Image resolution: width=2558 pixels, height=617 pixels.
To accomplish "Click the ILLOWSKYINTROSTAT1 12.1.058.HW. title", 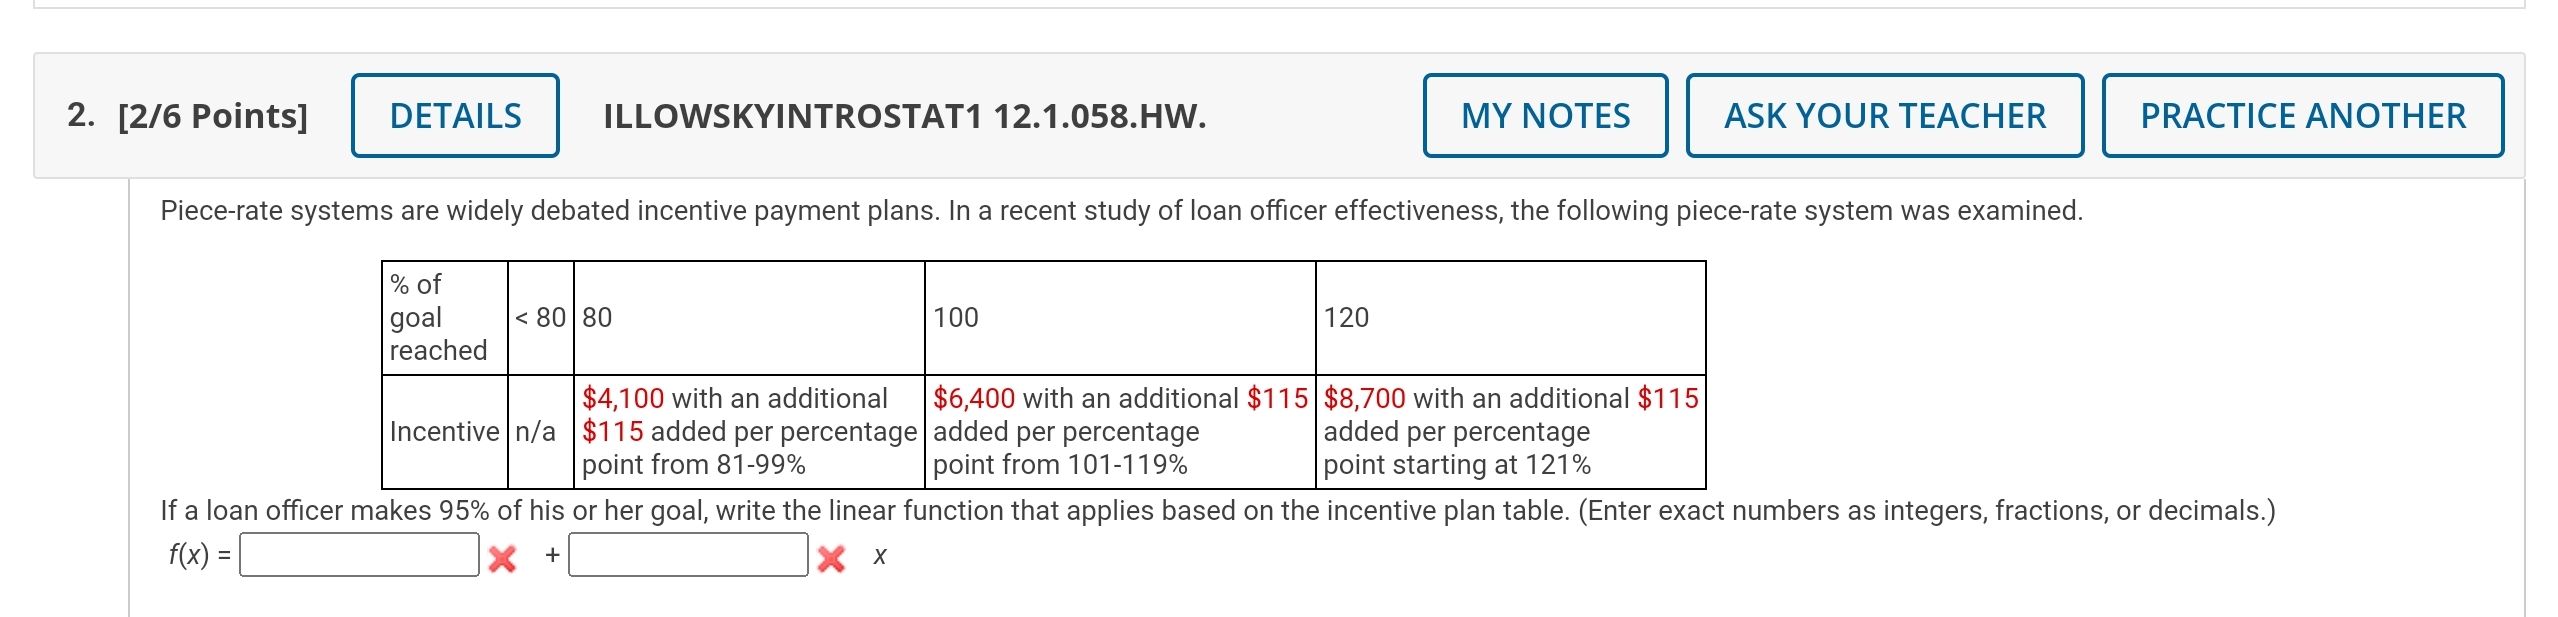I will [x=903, y=115].
